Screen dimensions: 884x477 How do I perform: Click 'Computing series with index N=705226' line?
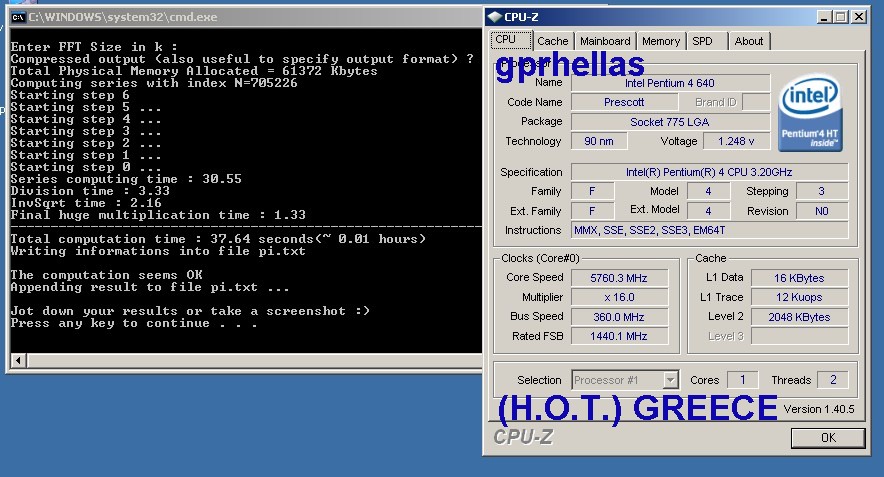(x=154, y=83)
